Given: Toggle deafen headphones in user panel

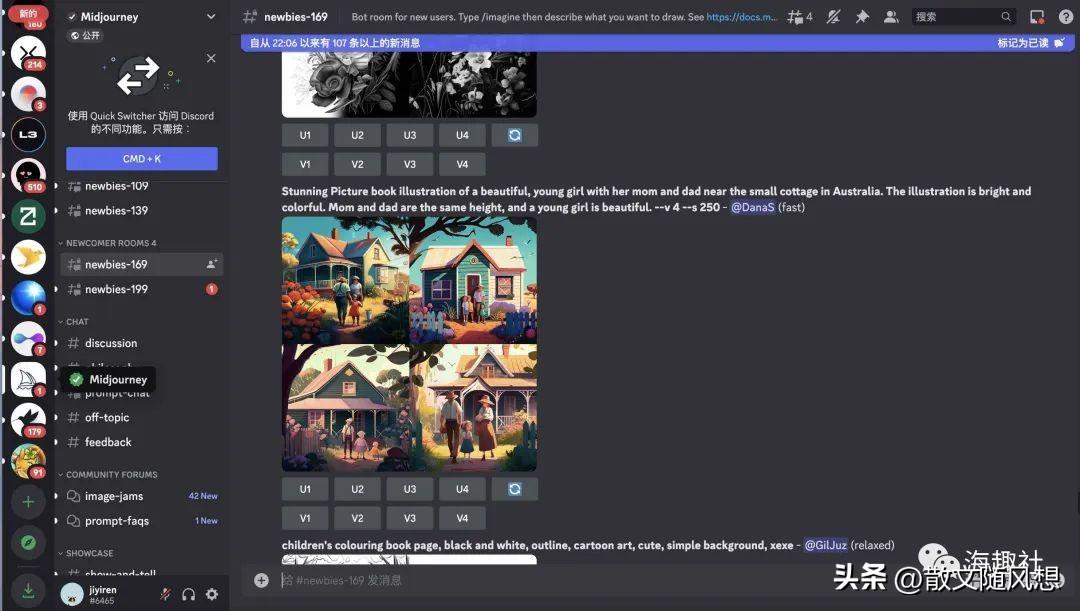Looking at the screenshot, I should click(x=188, y=594).
